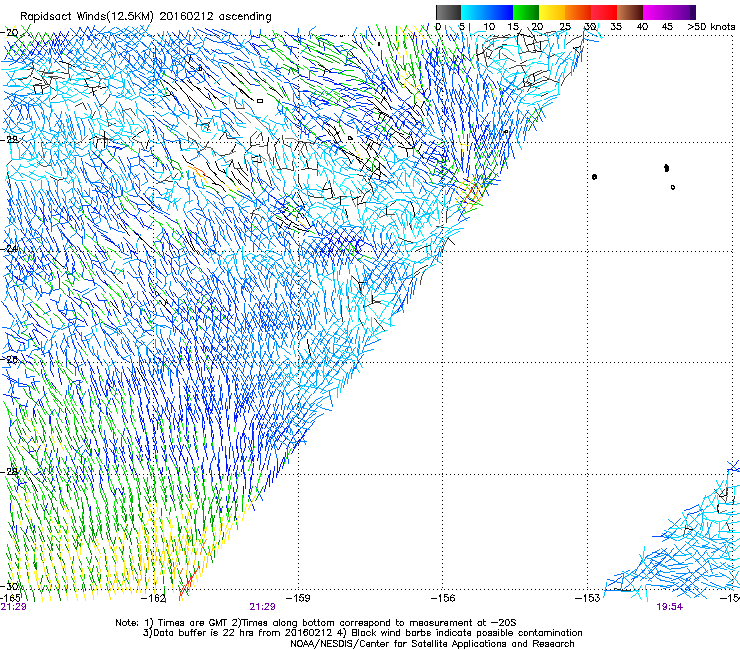Select the orange 25-30 knots legend swatch
The height and width of the screenshot is (650, 740).
pos(578,12)
